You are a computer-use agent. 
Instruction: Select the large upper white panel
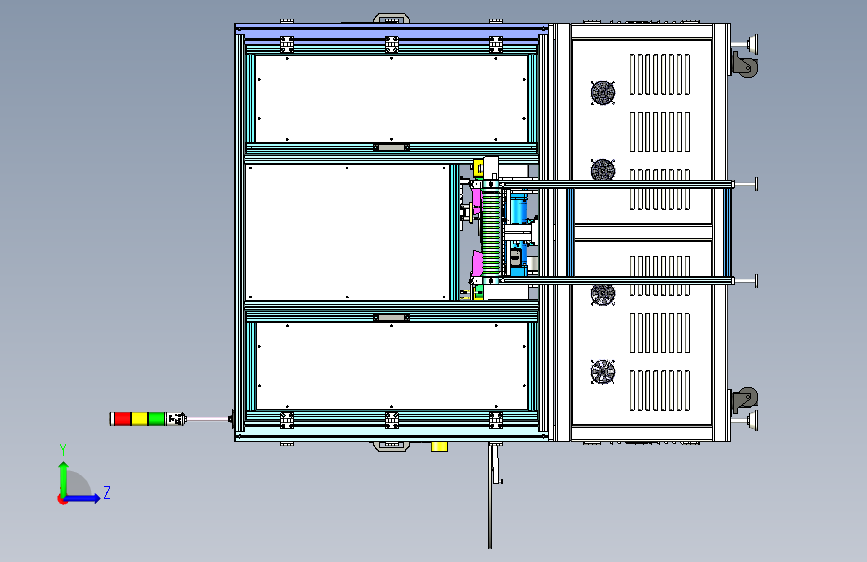pyautogui.click(x=391, y=98)
